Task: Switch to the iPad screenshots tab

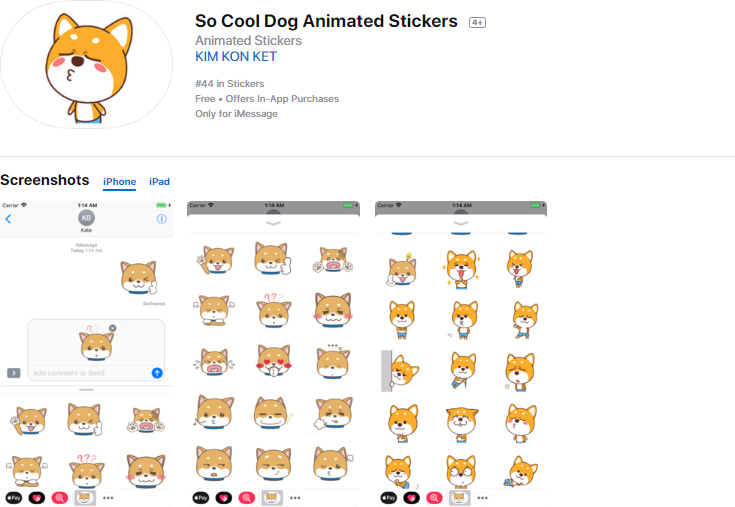Action: click(x=159, y=182)
